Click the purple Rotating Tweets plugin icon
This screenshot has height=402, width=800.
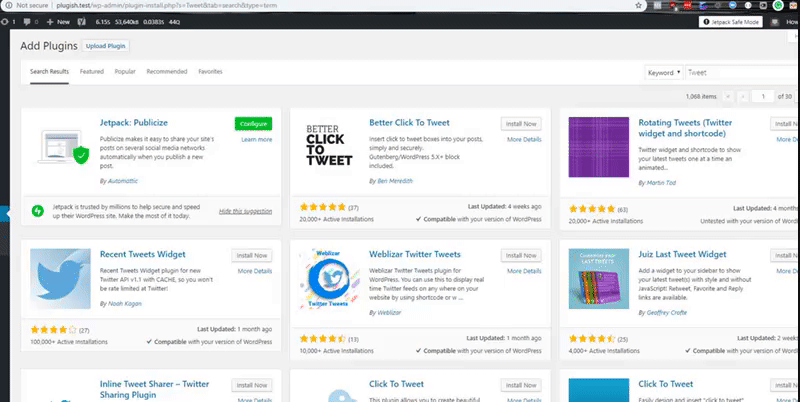(598, 147)
